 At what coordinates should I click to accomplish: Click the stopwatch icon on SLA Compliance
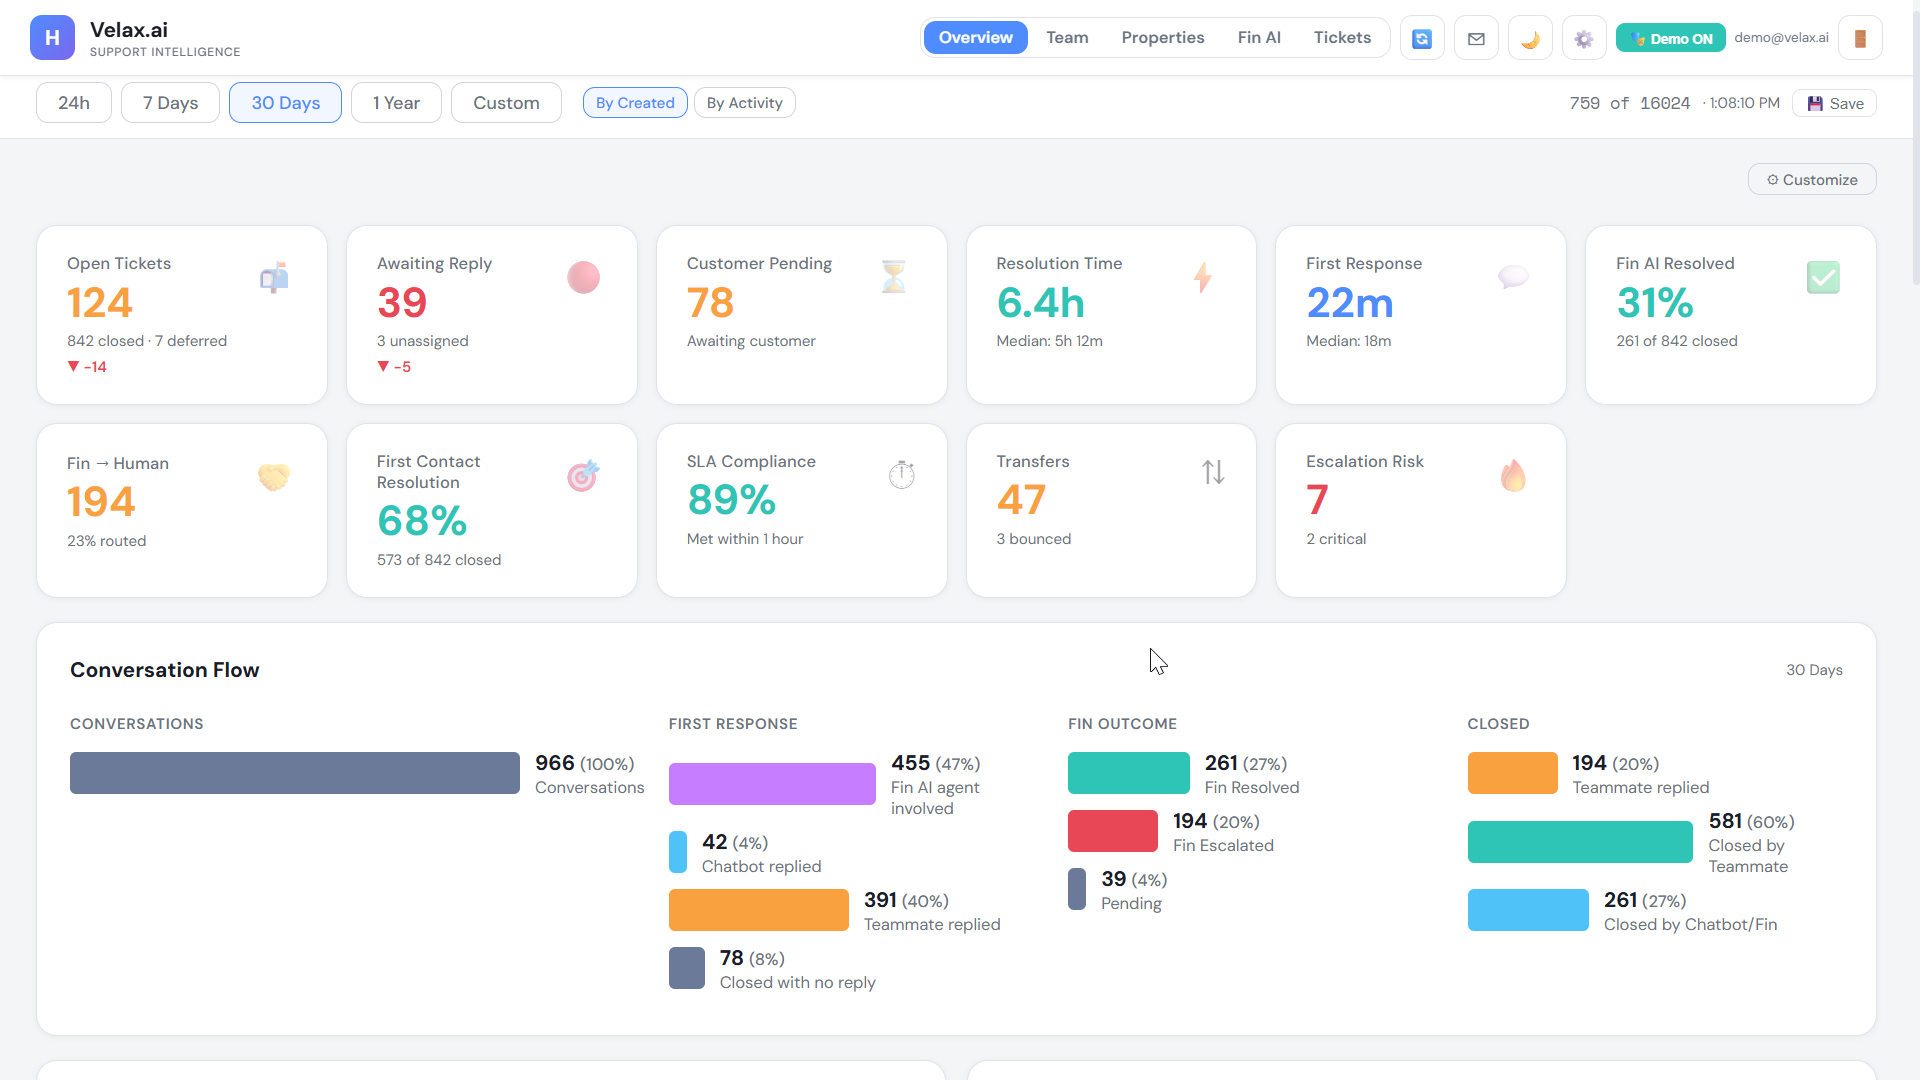(x=902, y=474)
